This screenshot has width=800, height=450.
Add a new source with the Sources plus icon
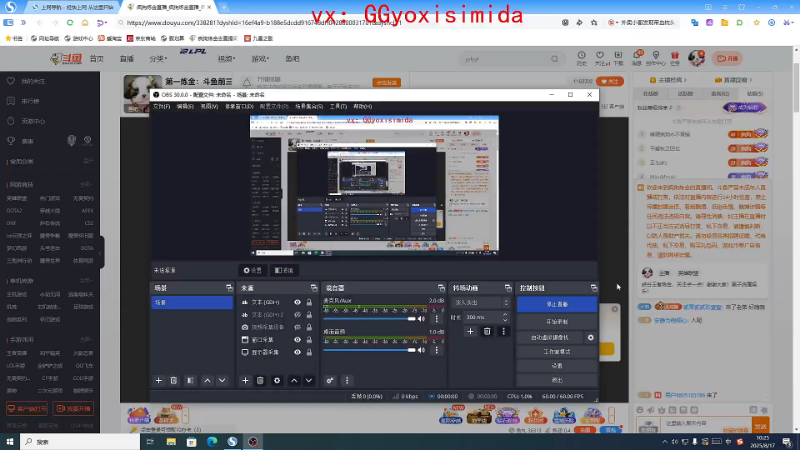[245, 381]
